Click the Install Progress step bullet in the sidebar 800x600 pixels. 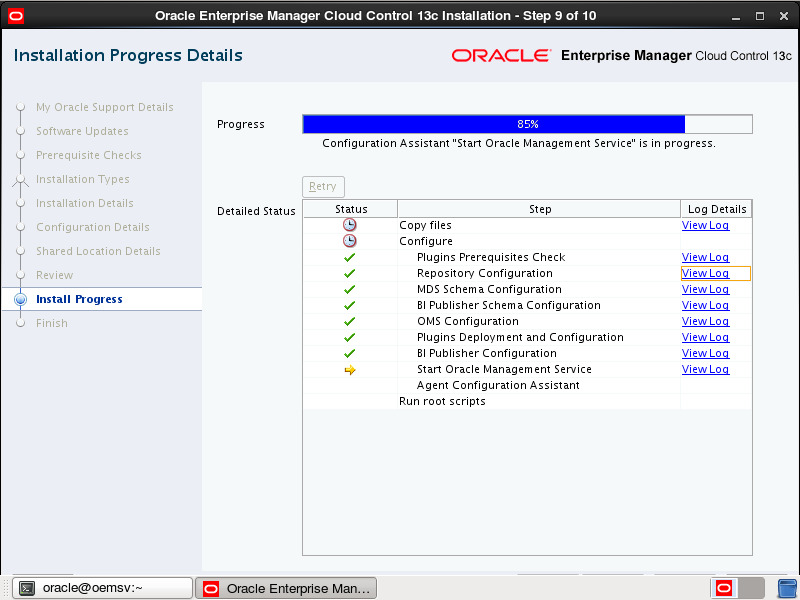(x=20, y=299)
